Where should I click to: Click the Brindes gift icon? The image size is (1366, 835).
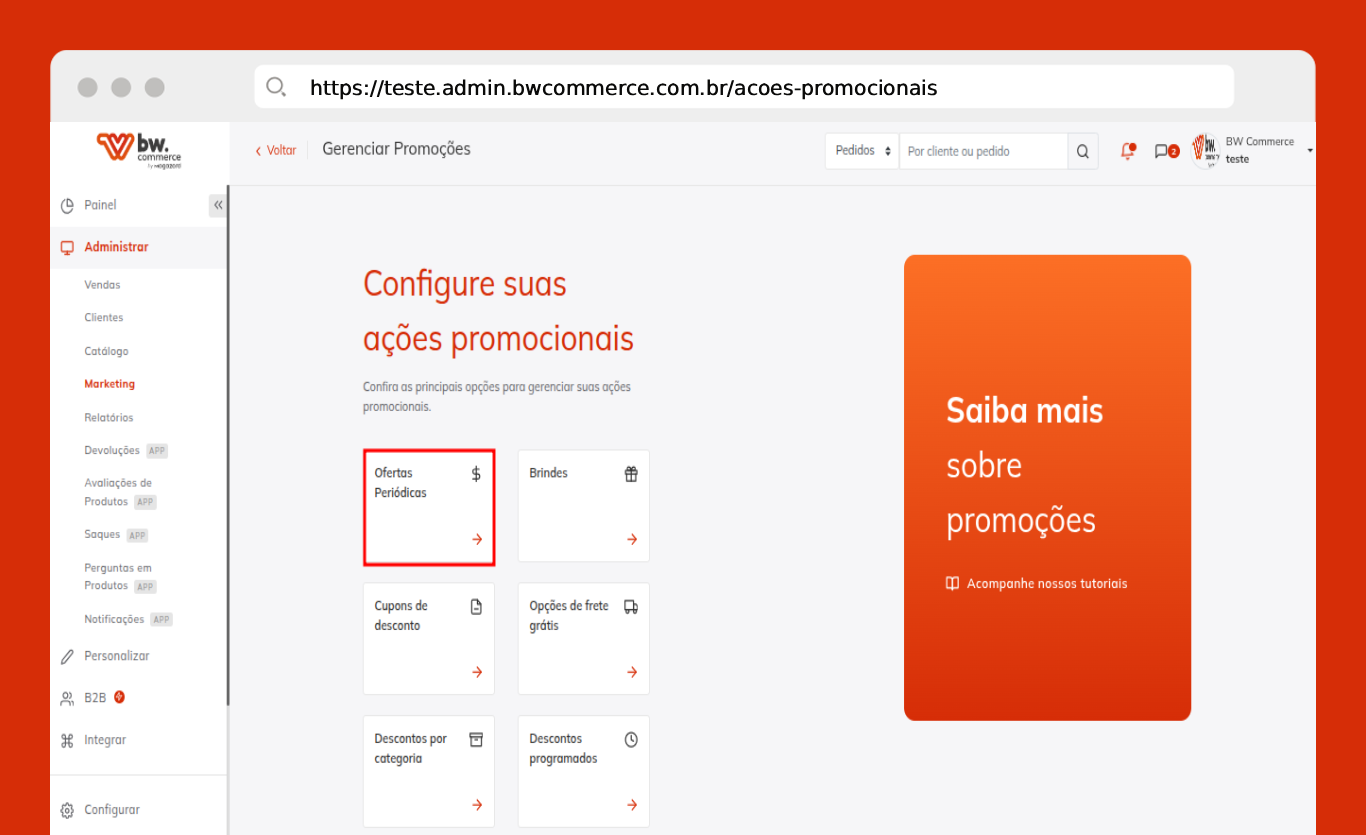(631, 474)
